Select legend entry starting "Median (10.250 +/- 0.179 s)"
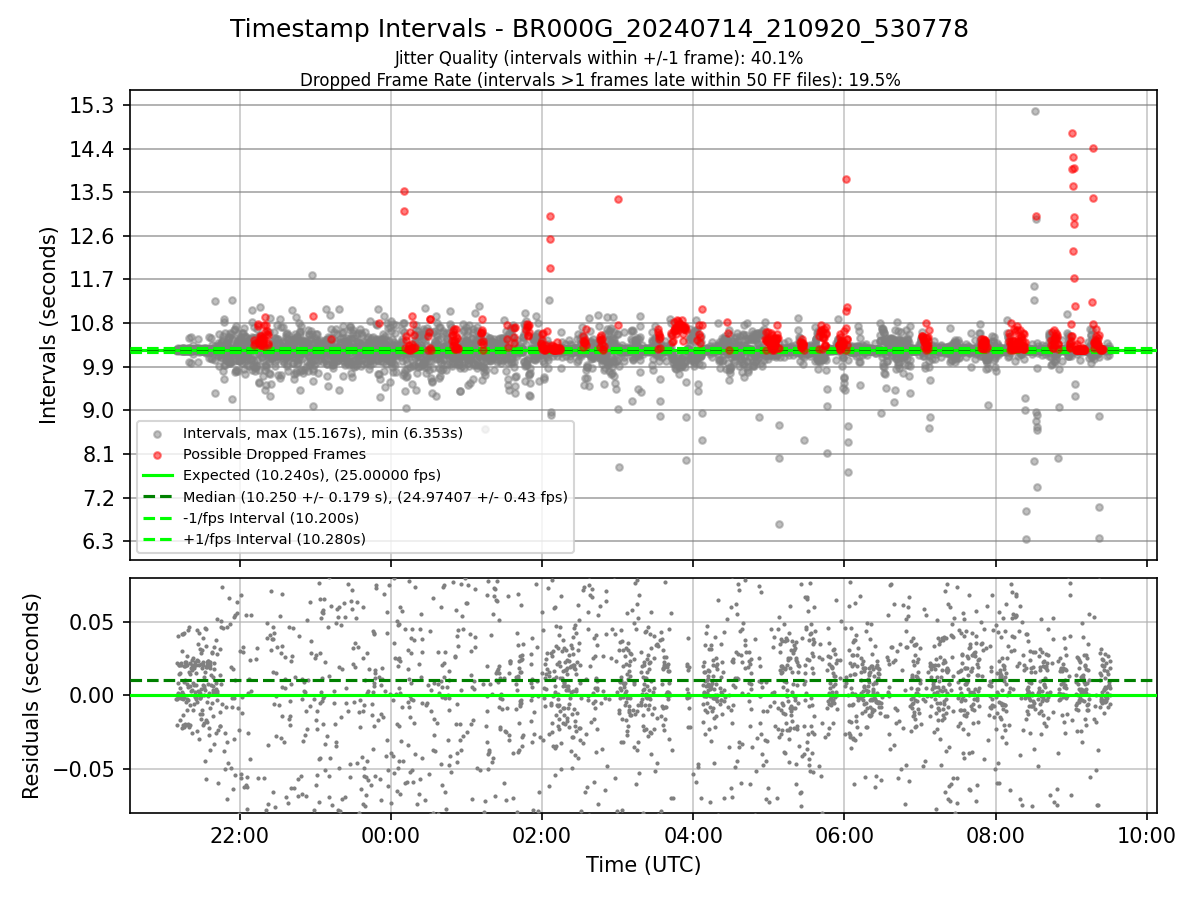 (x=375, y=496)
